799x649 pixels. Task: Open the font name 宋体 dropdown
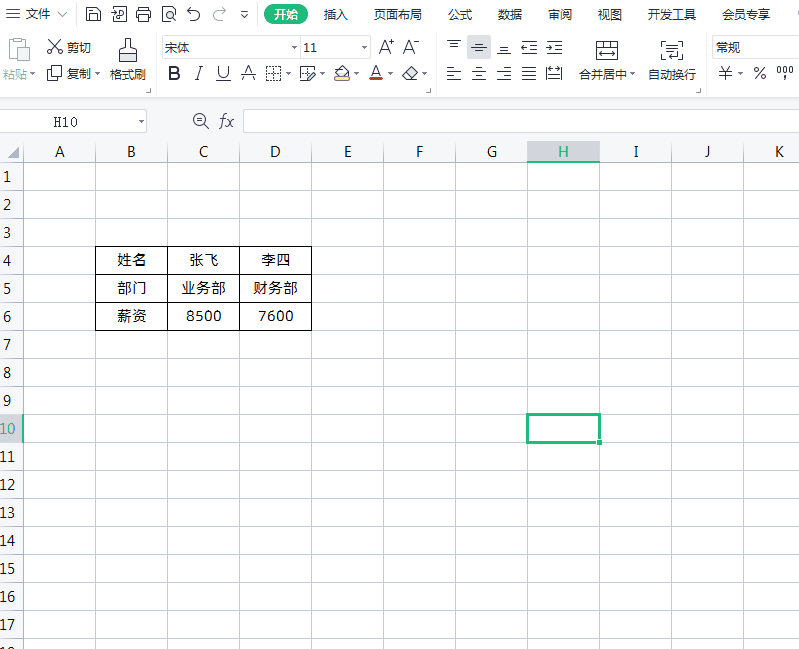coord(294,47)
